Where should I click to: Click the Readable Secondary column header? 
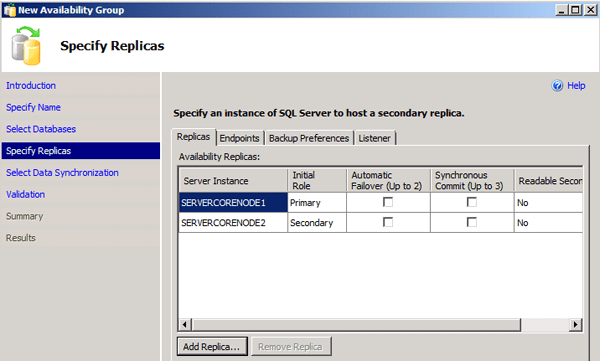click(x=548, y=180)
